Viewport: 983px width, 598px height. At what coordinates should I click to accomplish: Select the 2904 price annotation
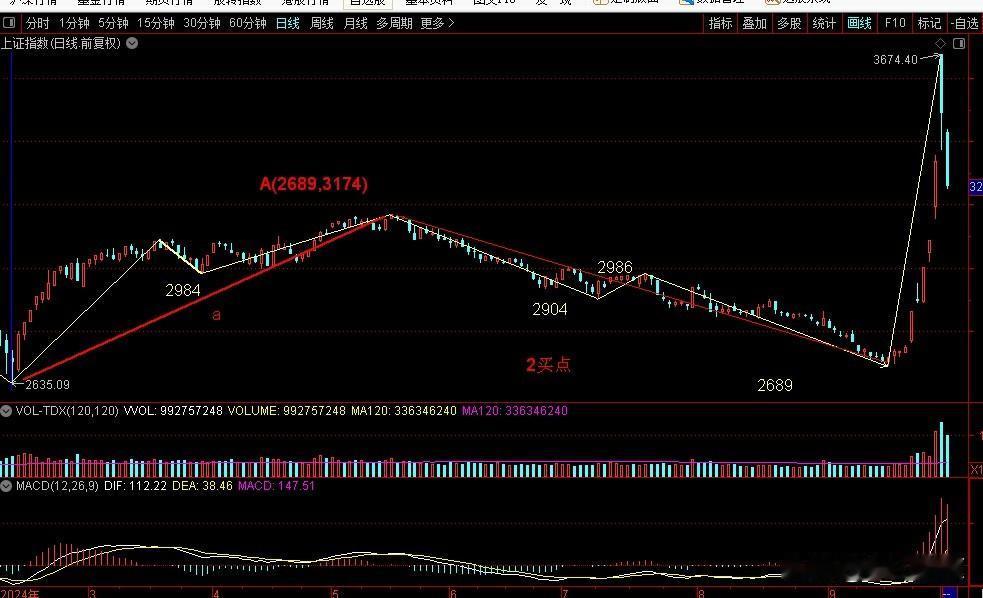(550, 309)
